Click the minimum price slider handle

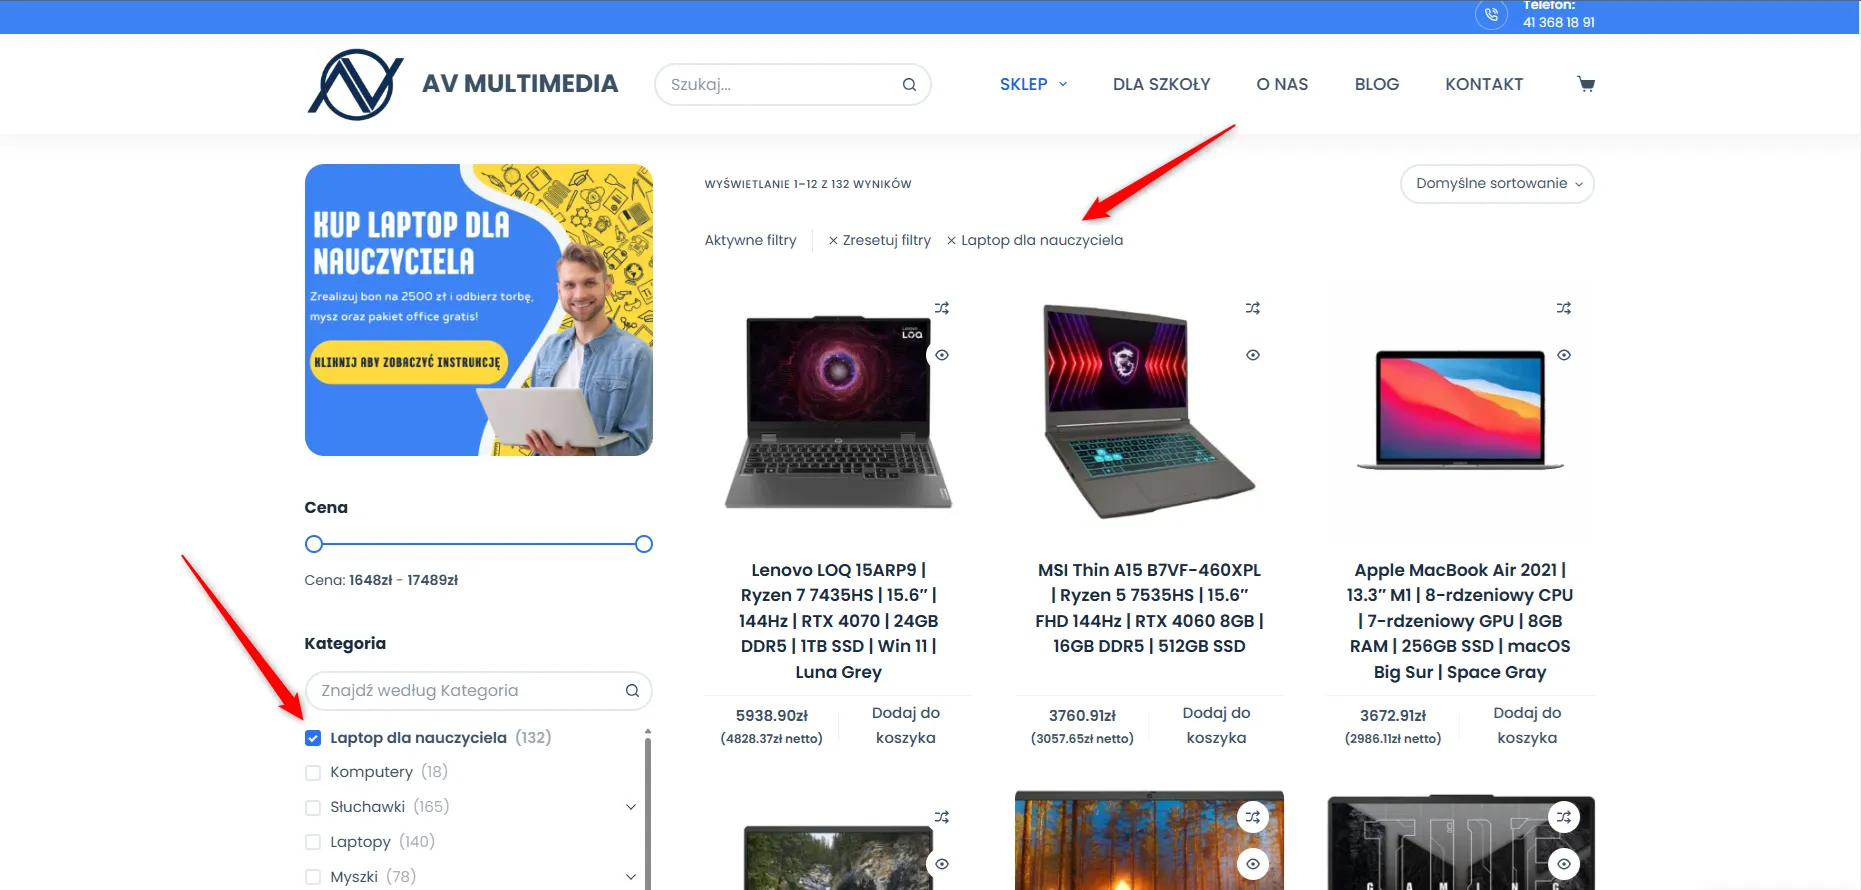(314, 544)
